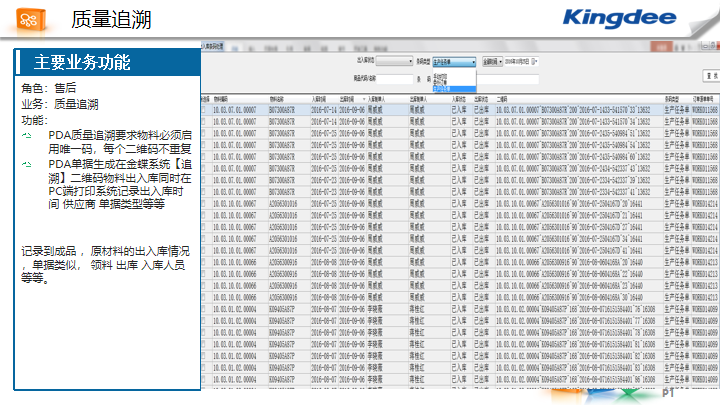Viewport: 720px width, 405px height.
Task: Open the 条码类型 dropdown showing 生产任务单
Action: pyautogui.click(x=454, y=62)
